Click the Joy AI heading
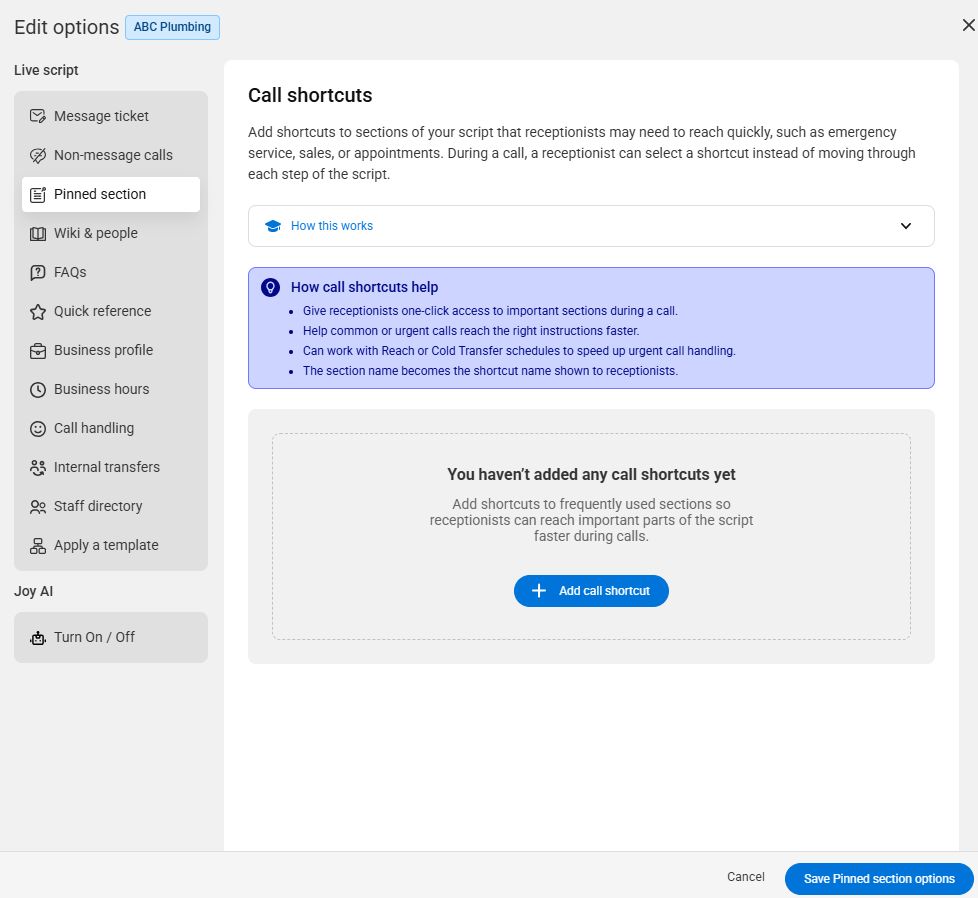 coord(34,591)
